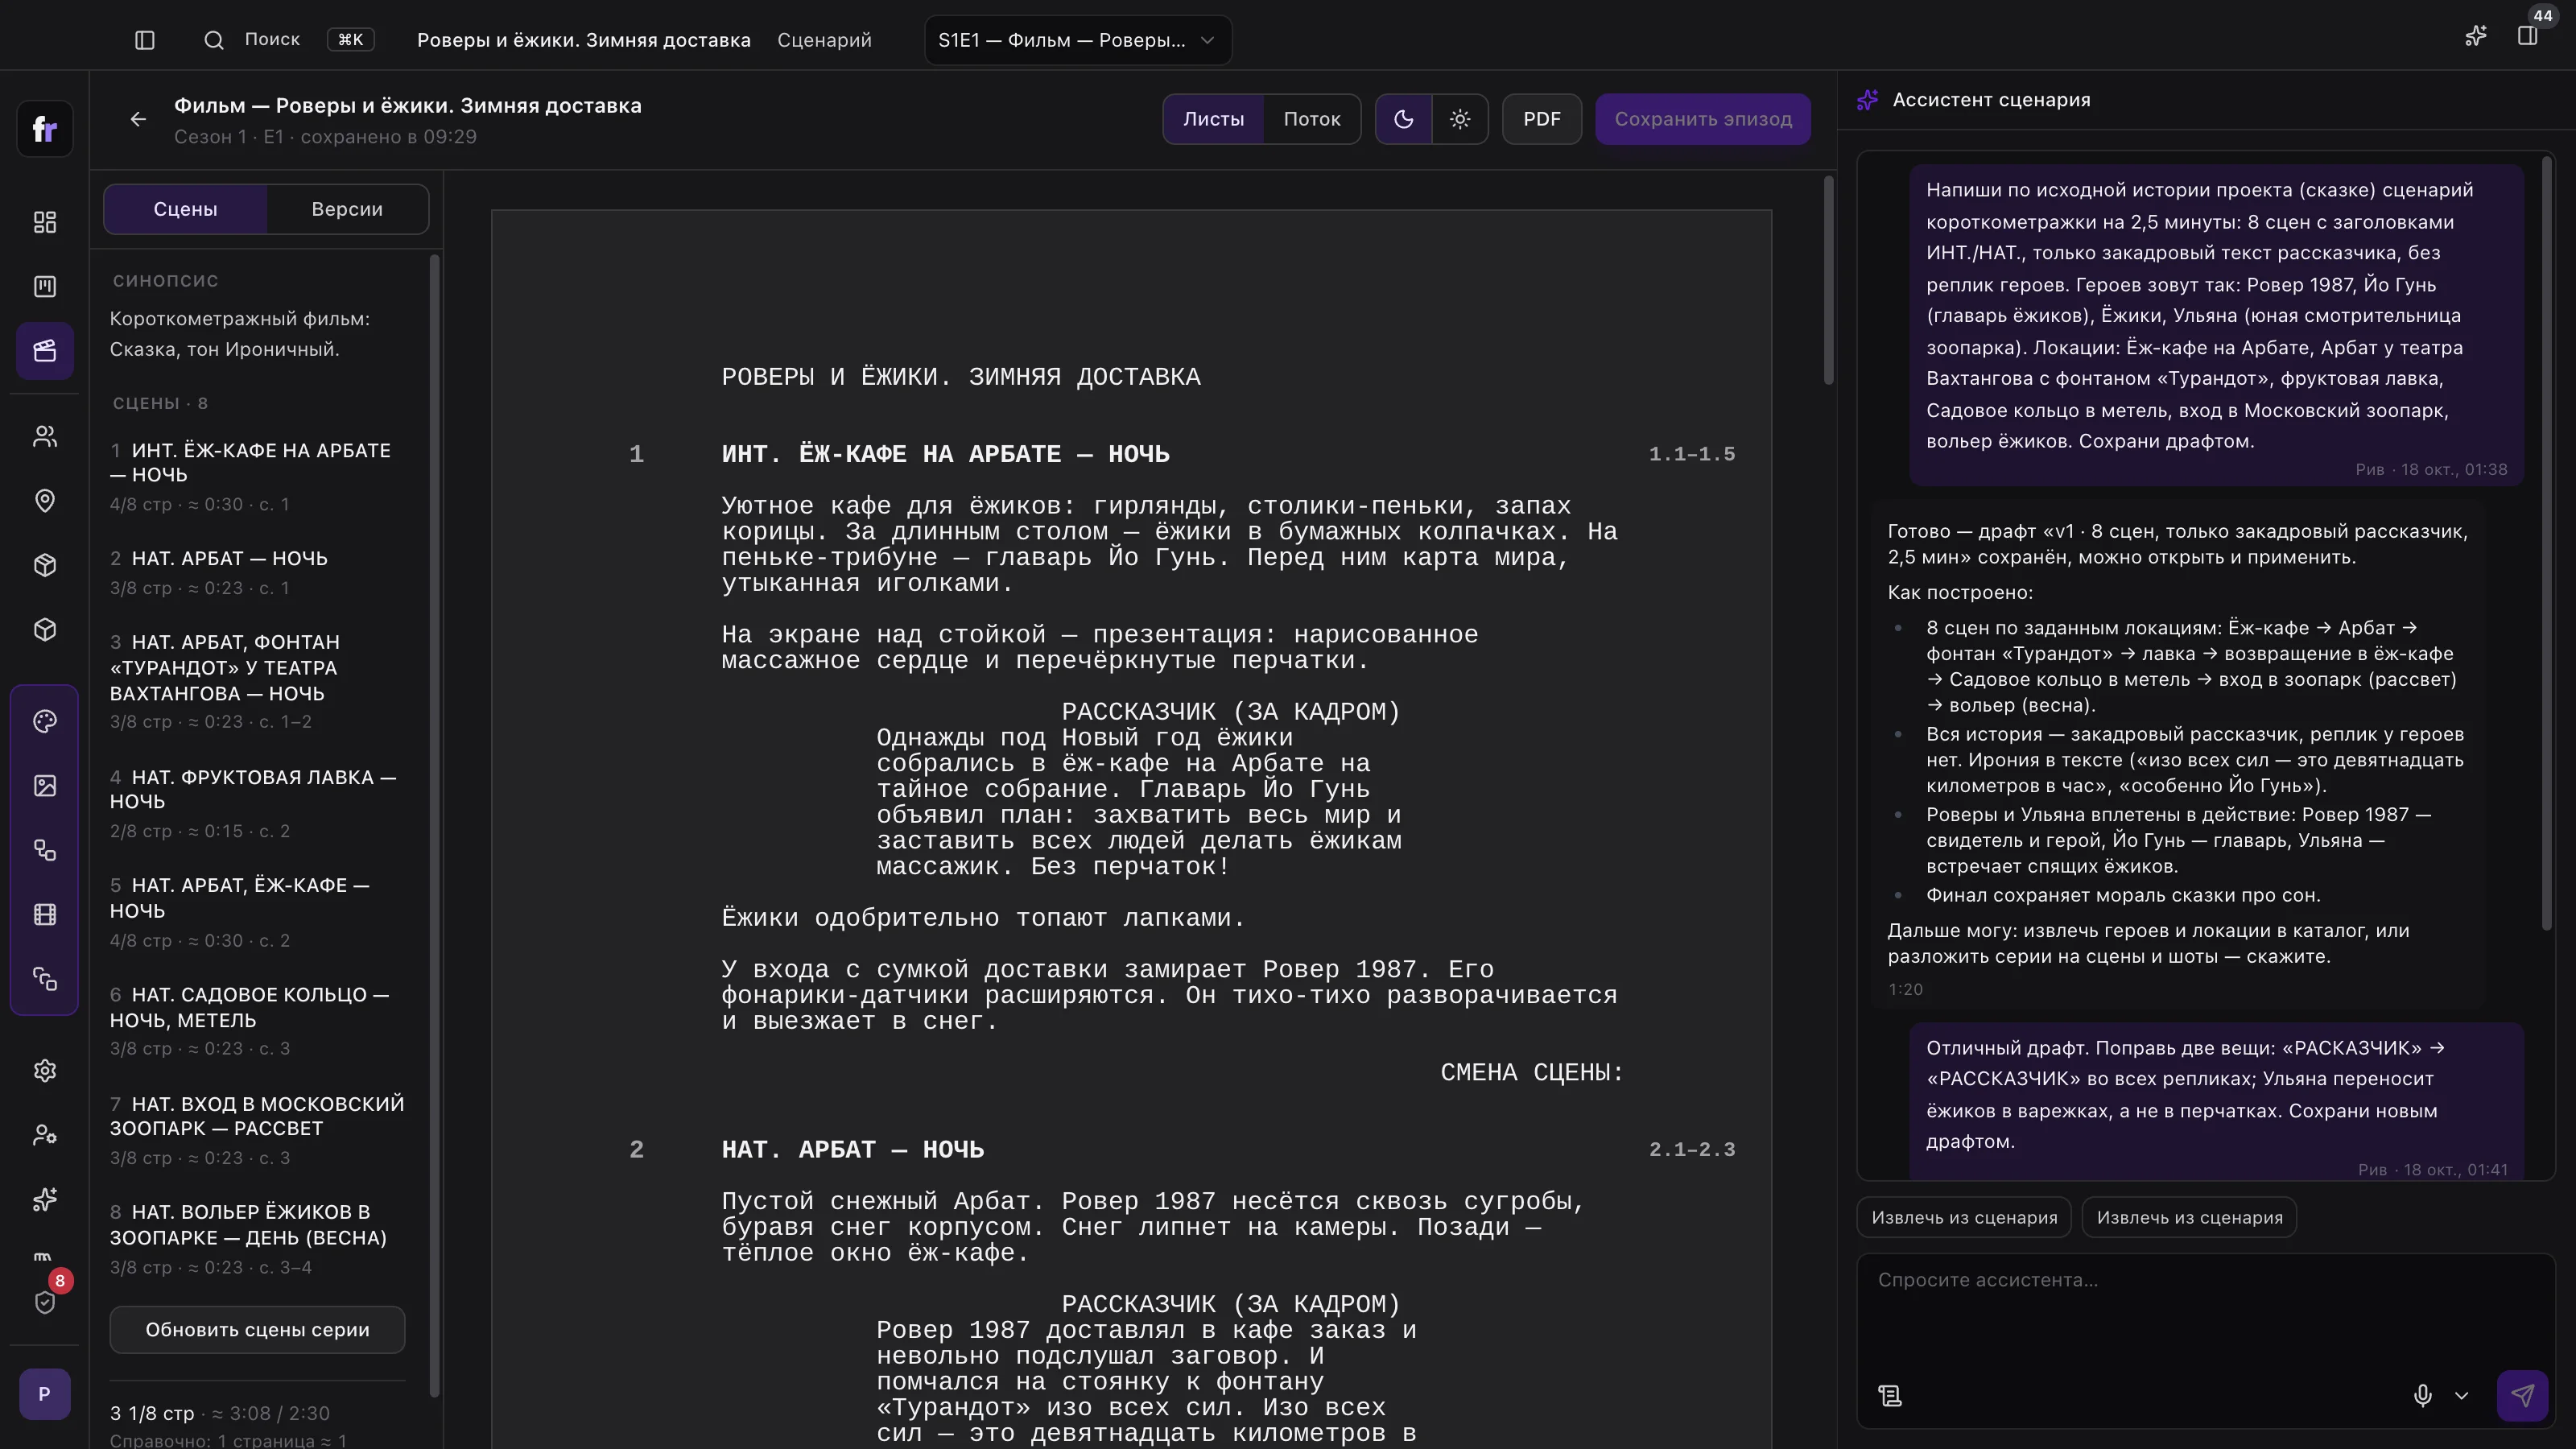Viewport: 2576px width, 1449px height.
Task: Select the Листы view mode
Action: click(1213, 119)
